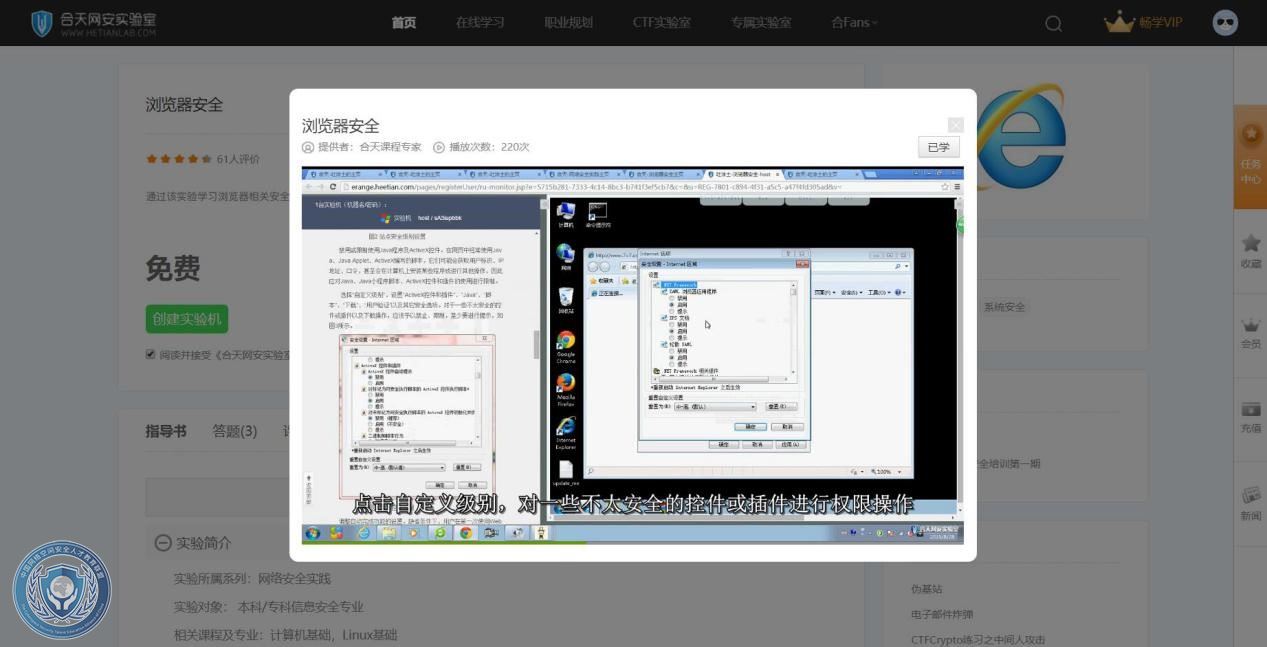Click the star rating next to 61人评价

(x=179, y=158)
